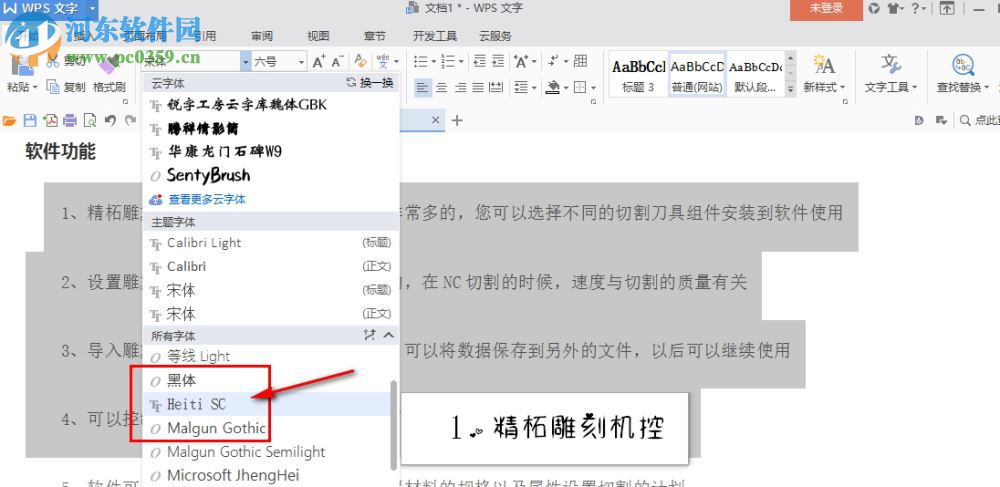The image size is (1000, 487).
Task: Apply distributed alignment
Action: [x=496, y=87]
